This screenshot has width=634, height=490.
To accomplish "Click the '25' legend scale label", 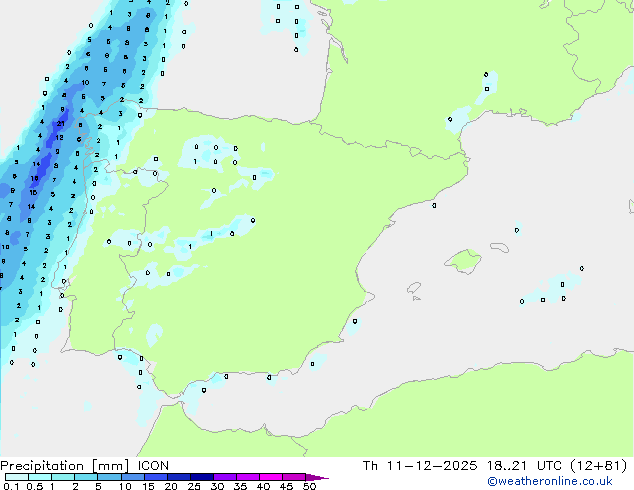I will (194, 486).
